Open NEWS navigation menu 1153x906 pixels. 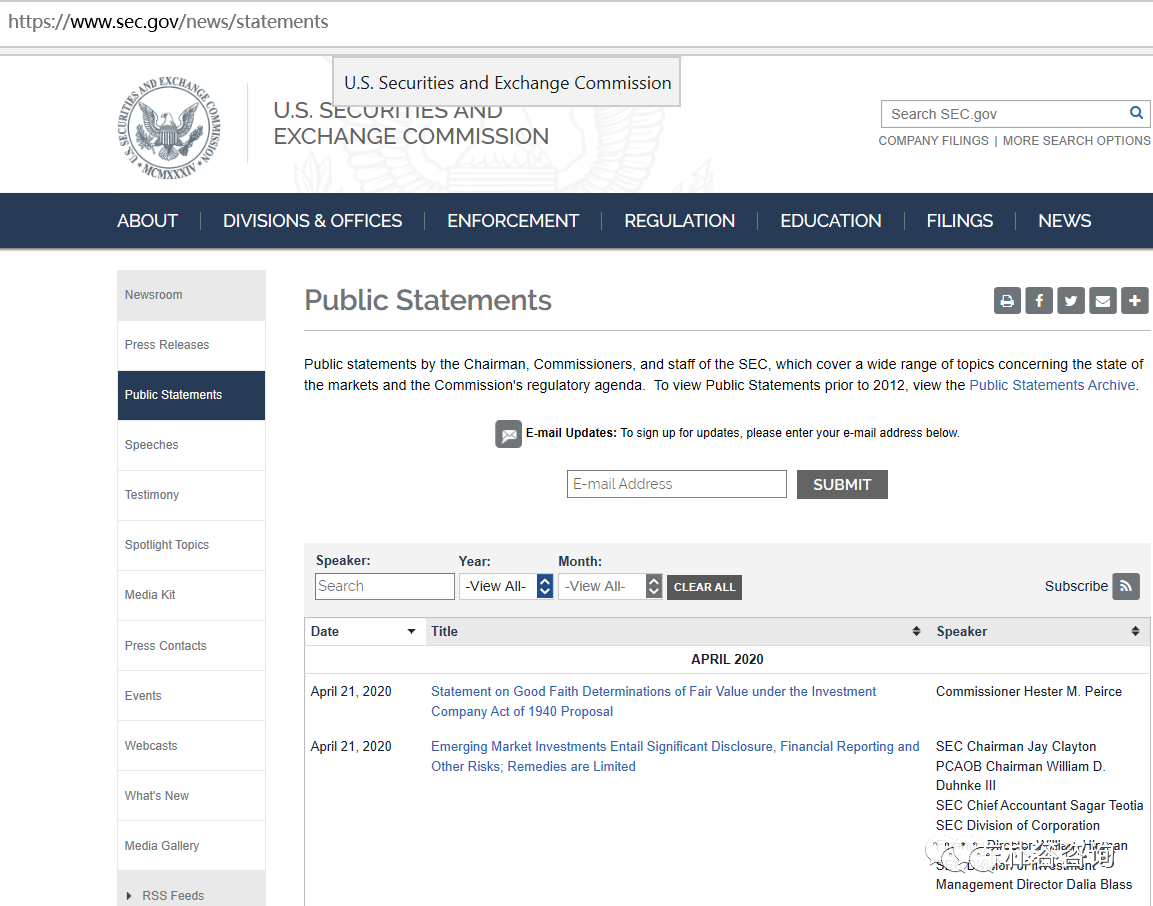point(1065,221)
